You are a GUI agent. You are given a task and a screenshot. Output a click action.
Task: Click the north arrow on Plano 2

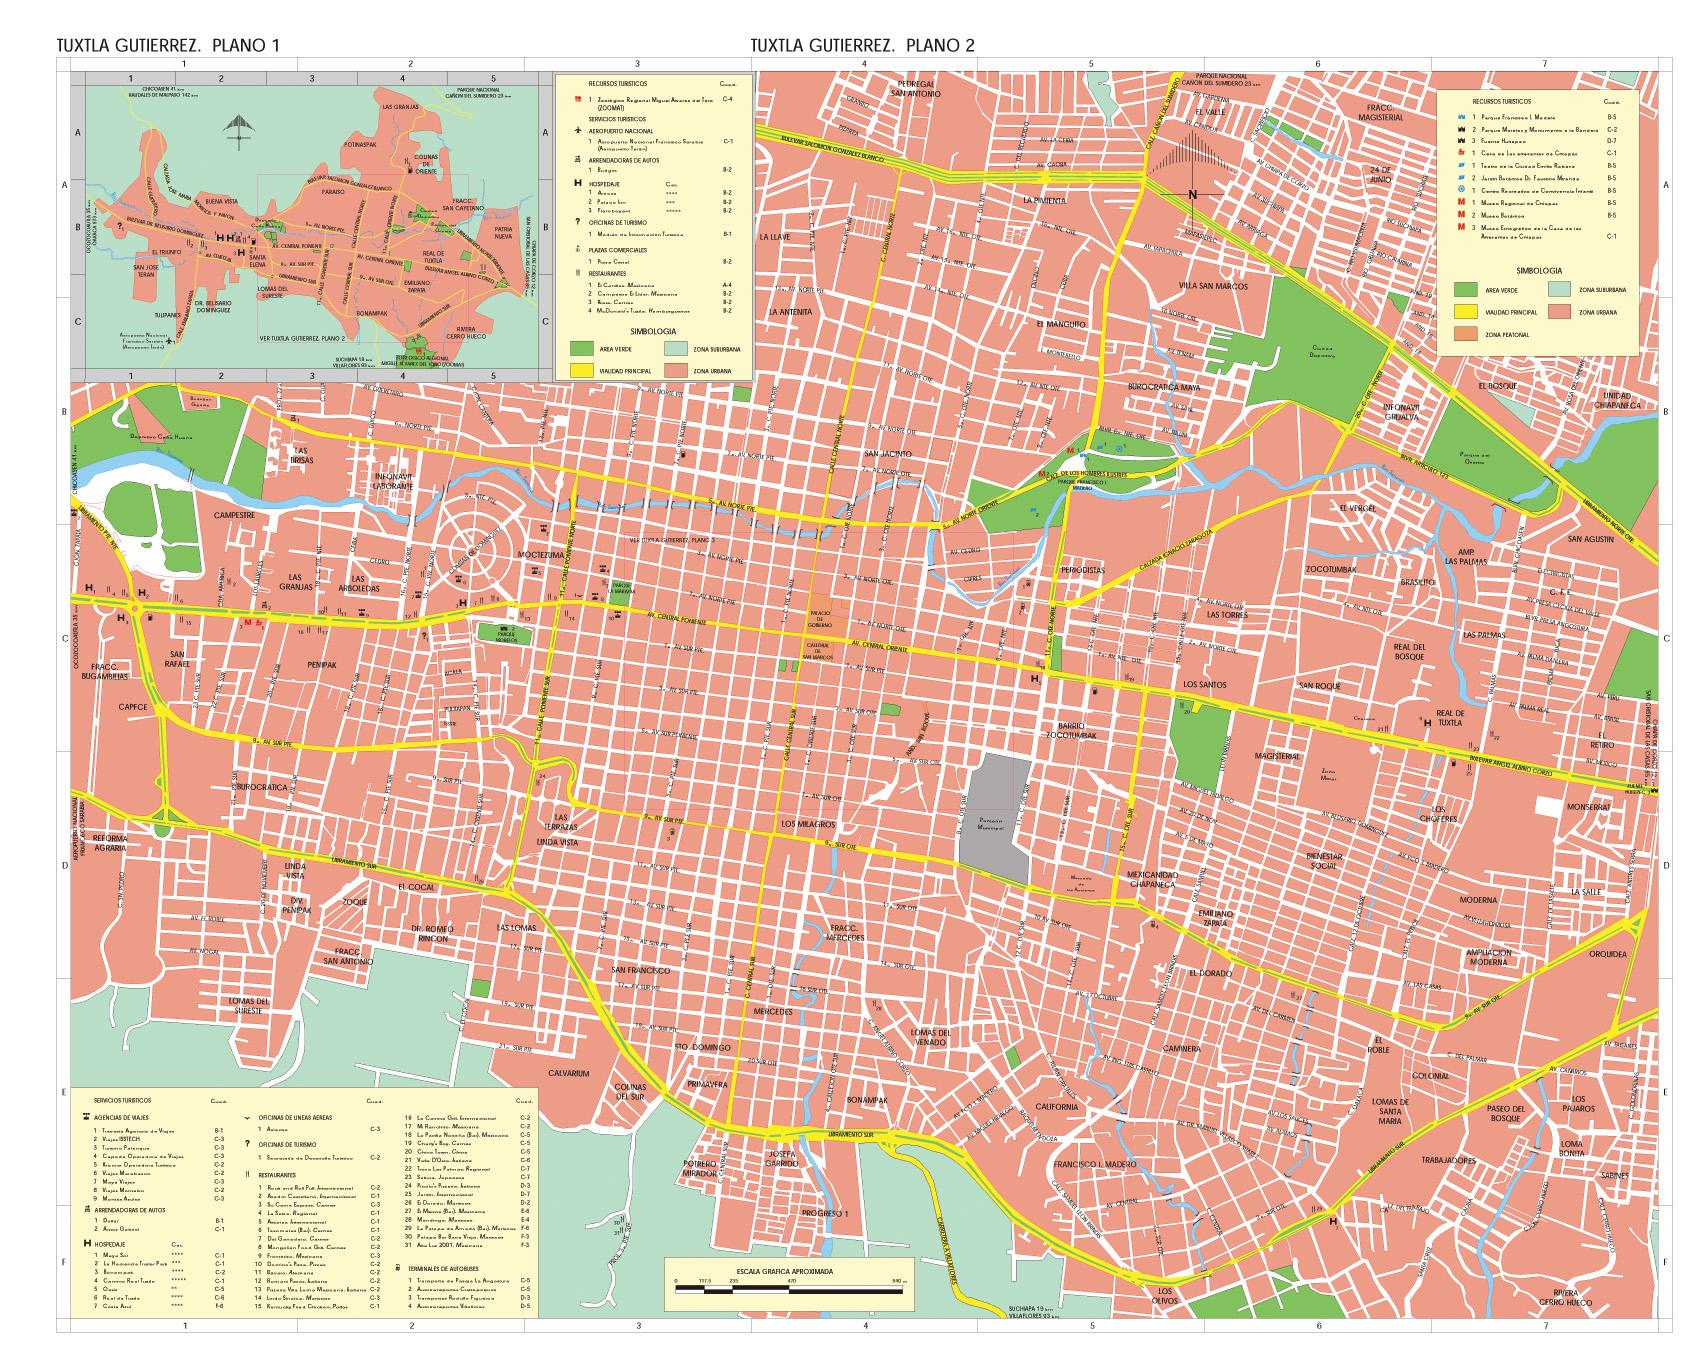click(x=1193, y=194)
